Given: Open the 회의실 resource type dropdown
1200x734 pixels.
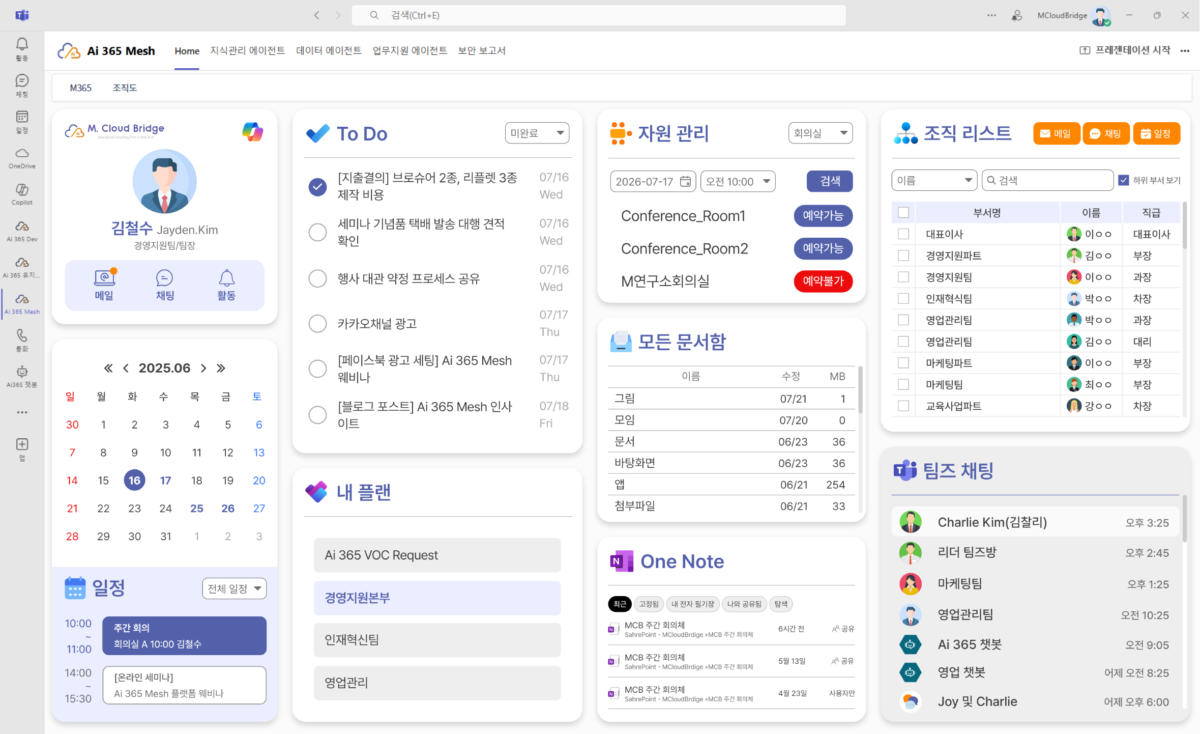Looking at the screenshot, I should click(x=820, y=133).
